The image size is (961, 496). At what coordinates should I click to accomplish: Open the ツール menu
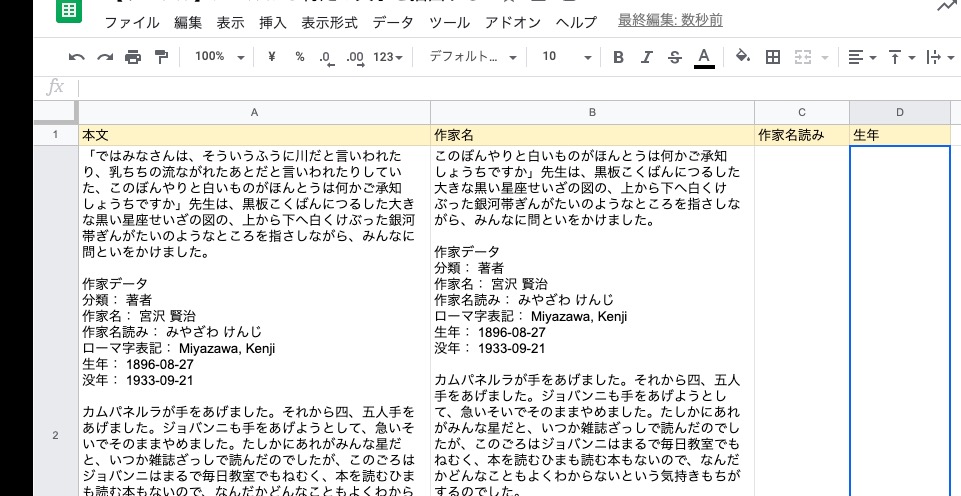point(449,23)
